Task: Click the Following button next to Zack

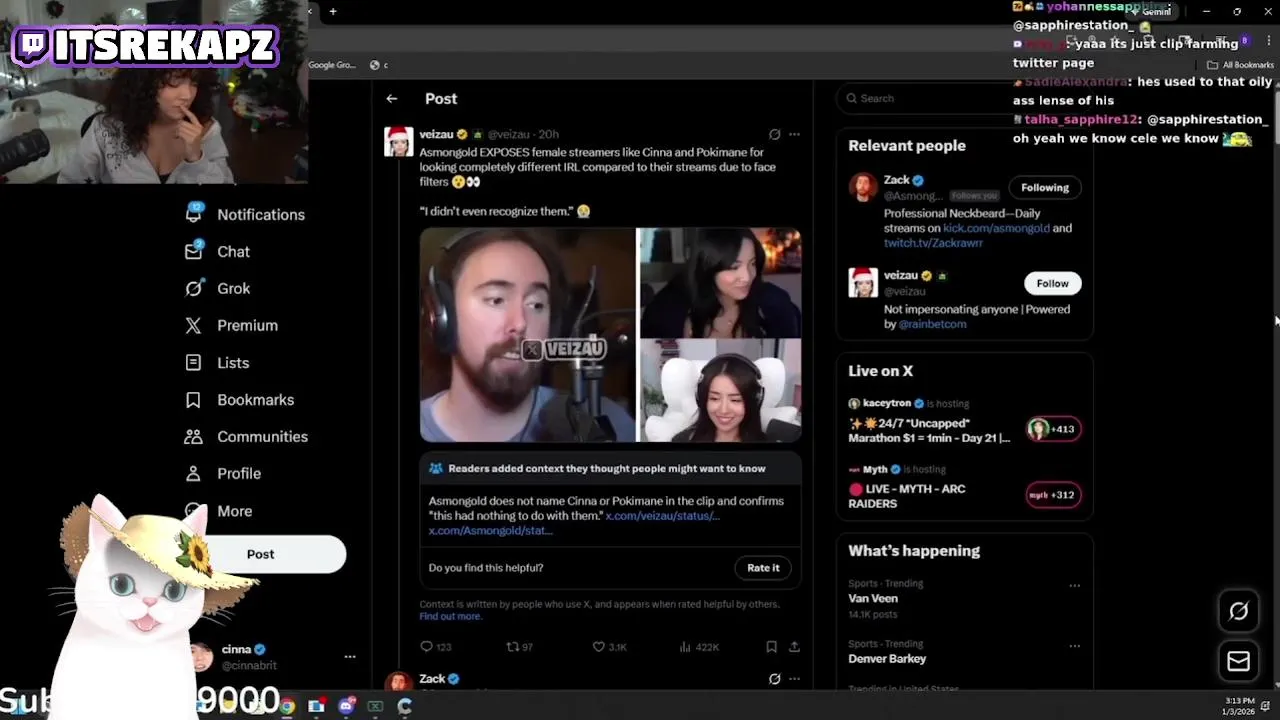Action: (x=1045, y=188)
